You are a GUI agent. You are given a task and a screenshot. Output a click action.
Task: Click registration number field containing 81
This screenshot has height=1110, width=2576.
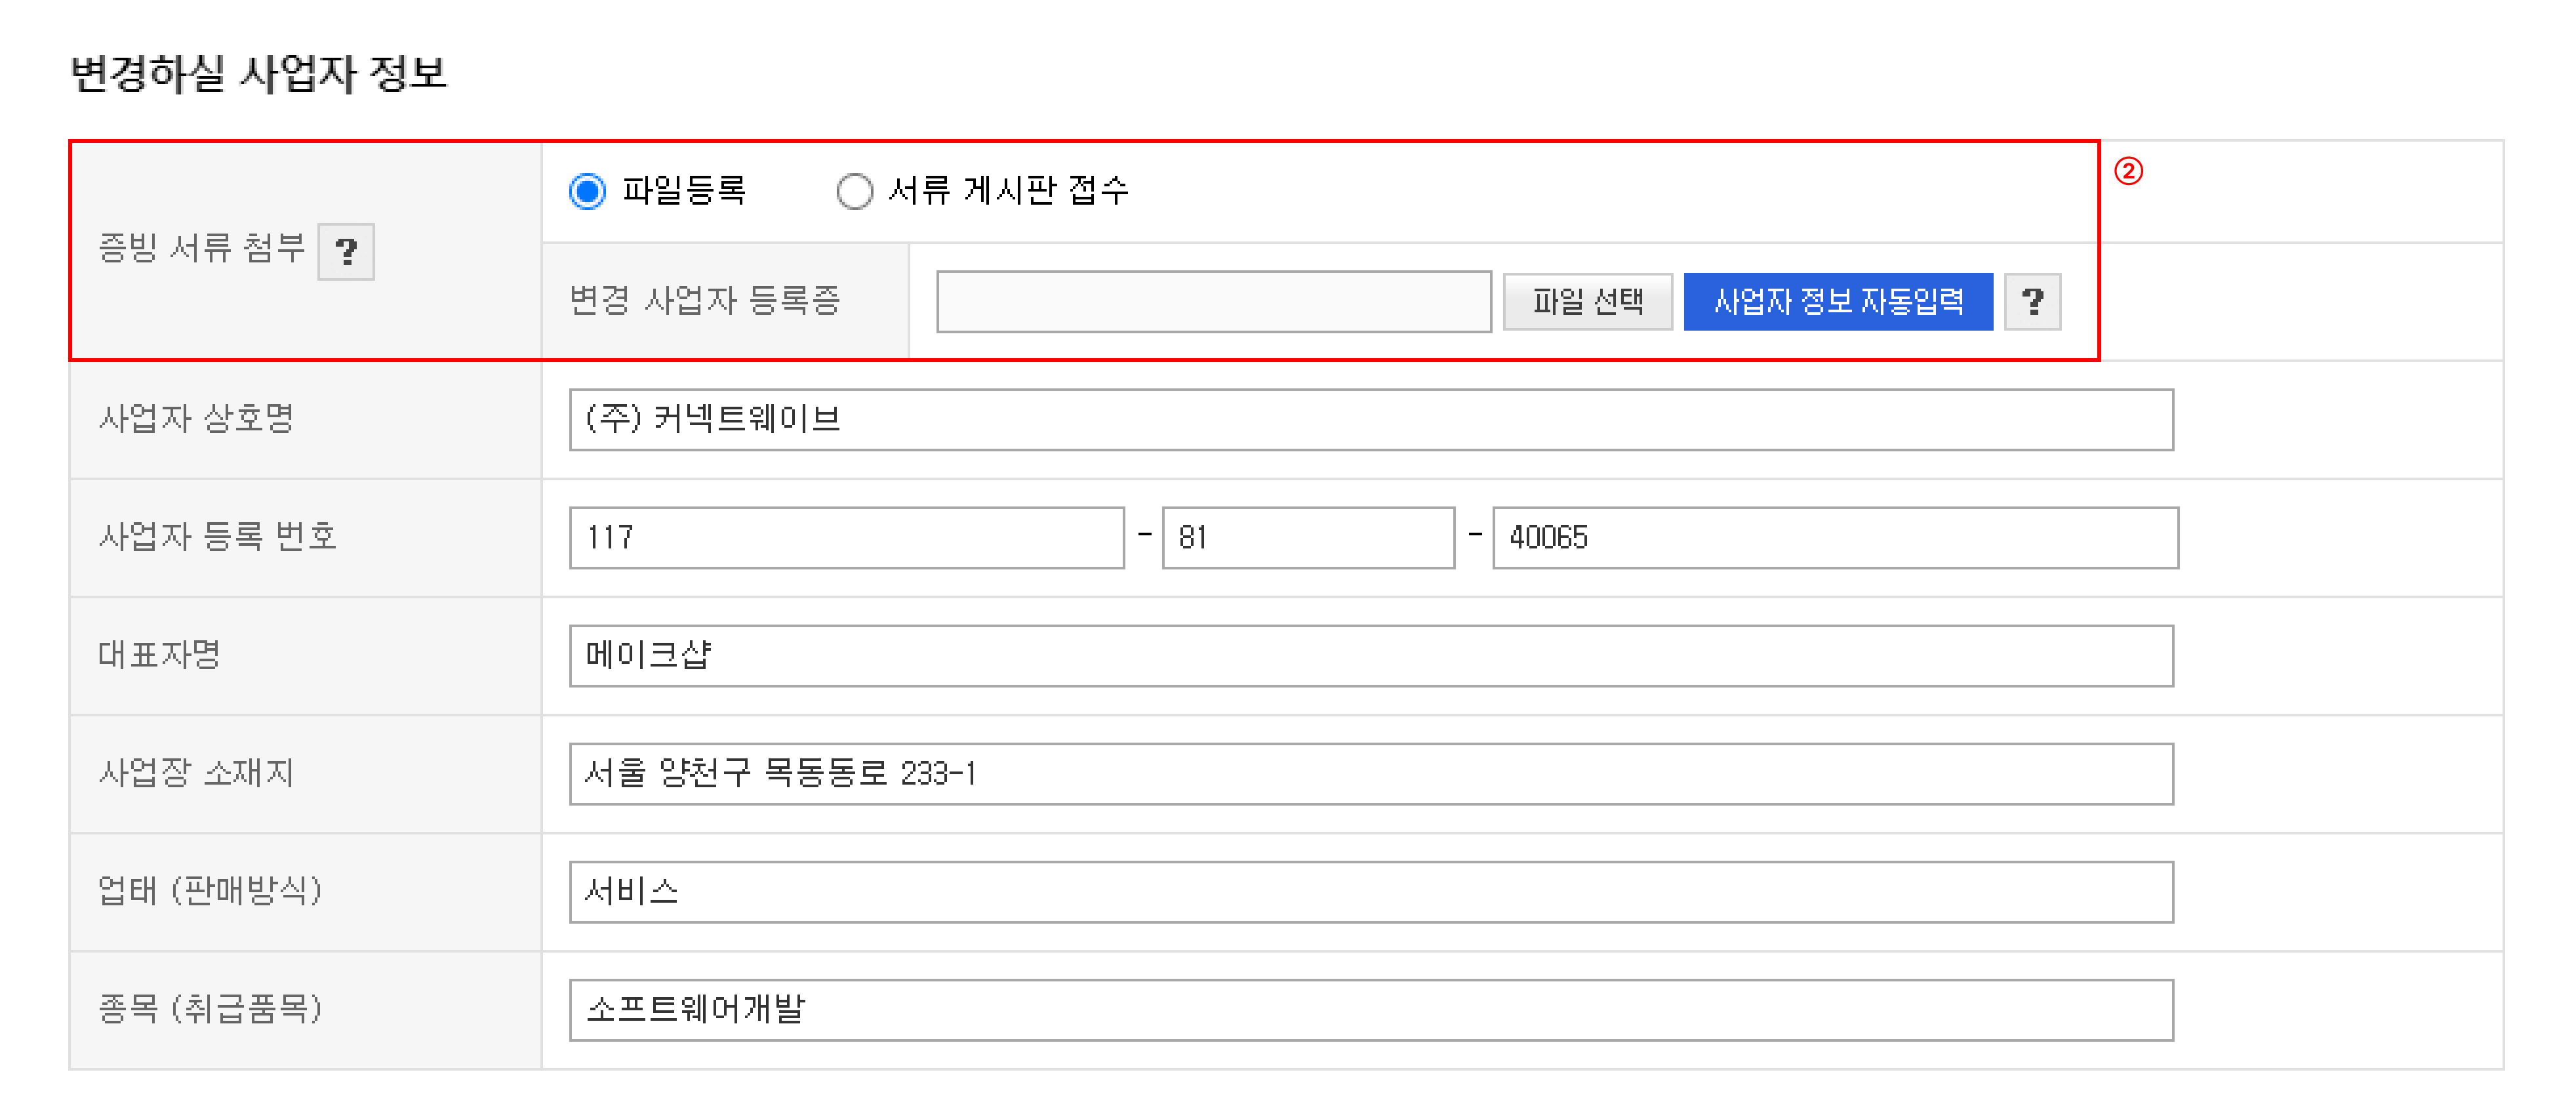pos(1307,537)
